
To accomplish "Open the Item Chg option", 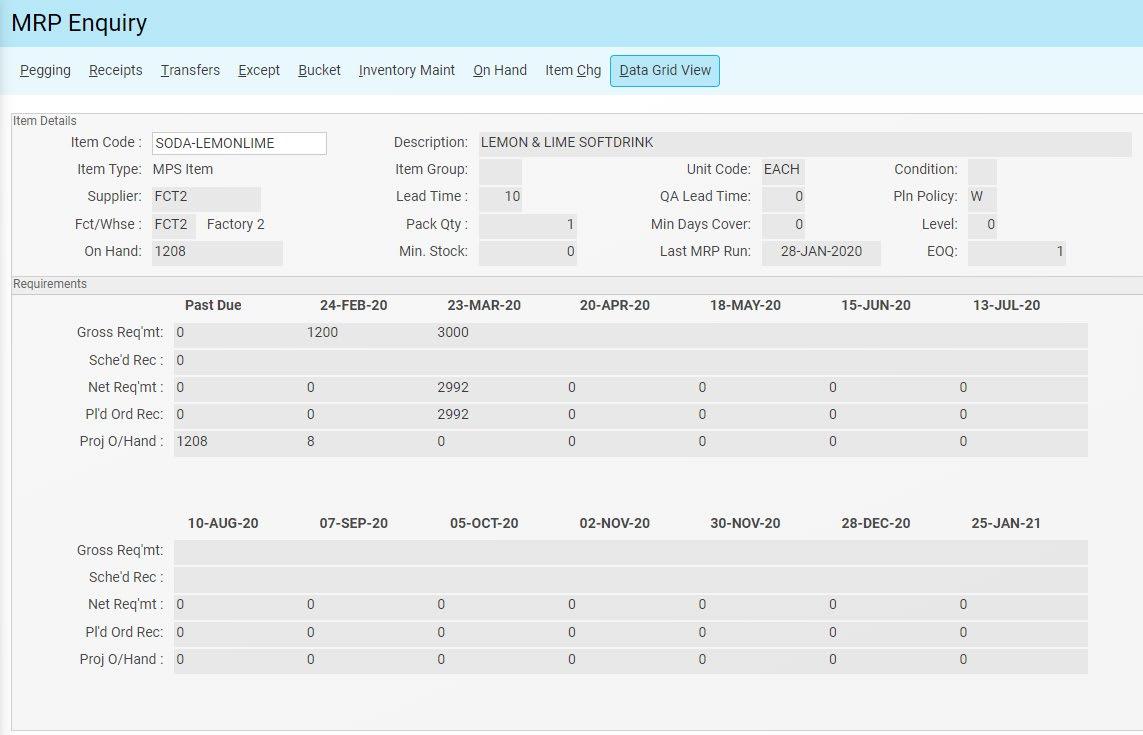I will (x=573, y=71).
